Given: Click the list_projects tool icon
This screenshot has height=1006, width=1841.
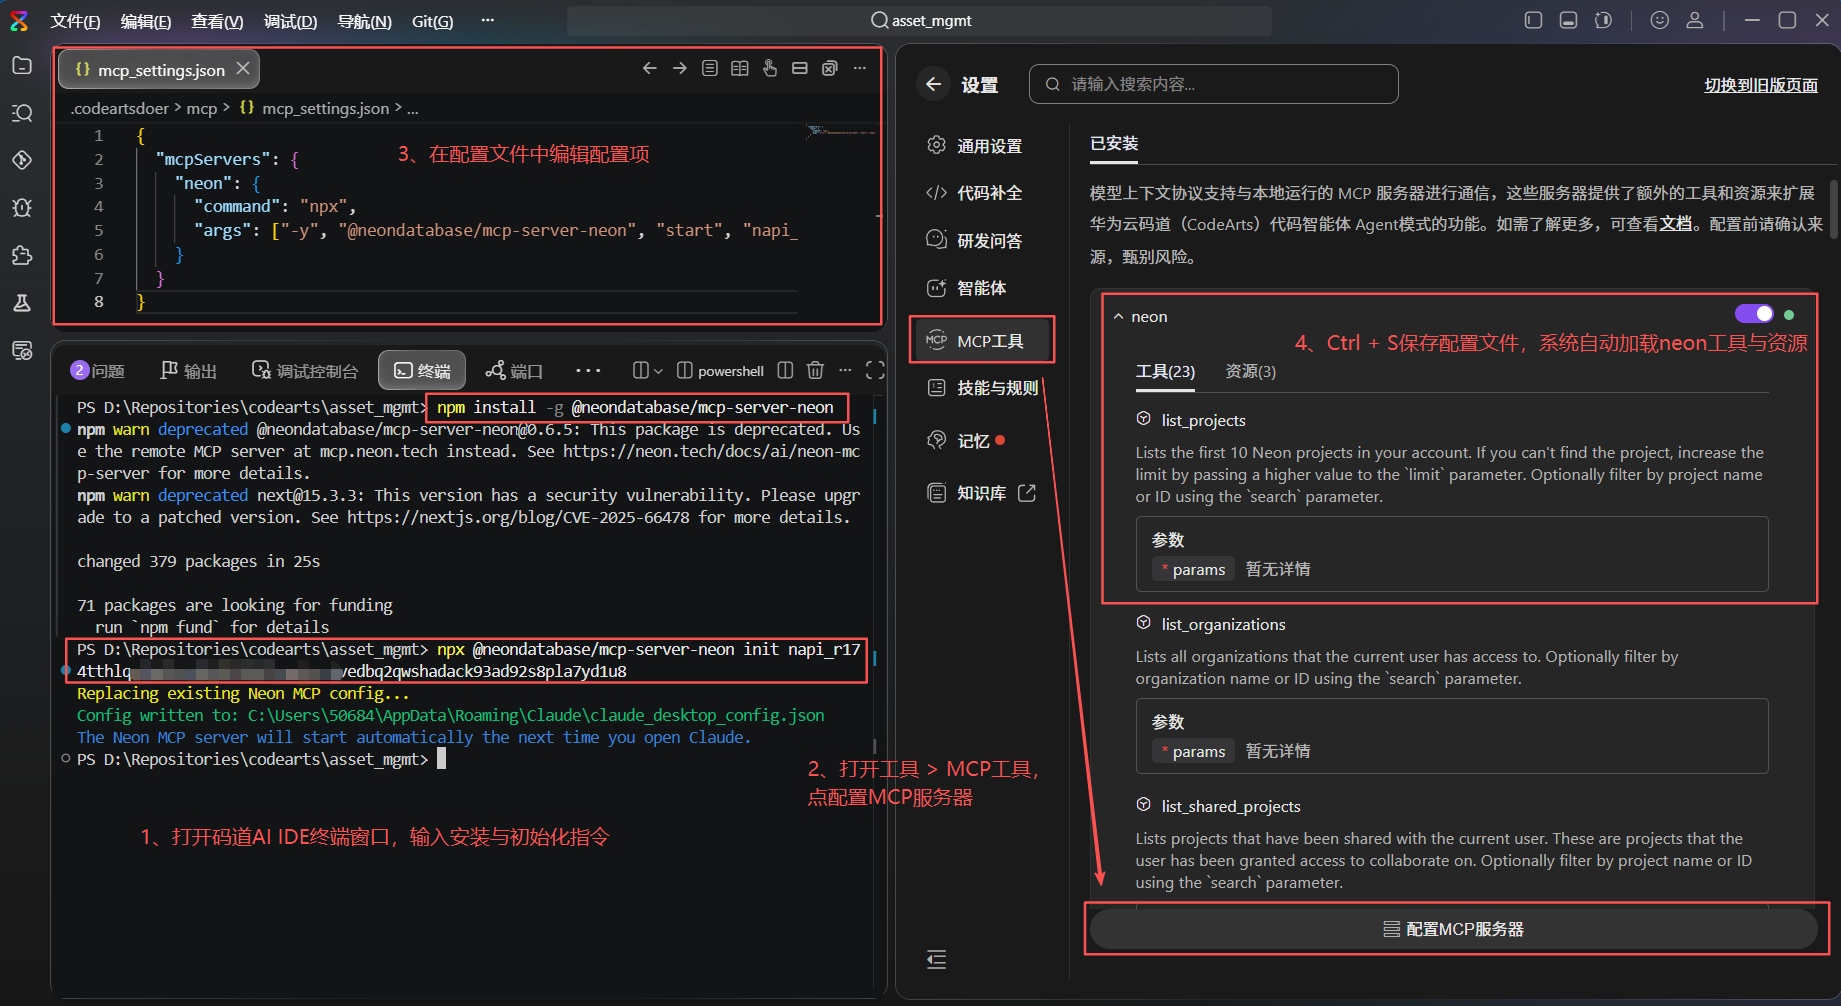Looking at the screenshot, I should (1144, 419).
